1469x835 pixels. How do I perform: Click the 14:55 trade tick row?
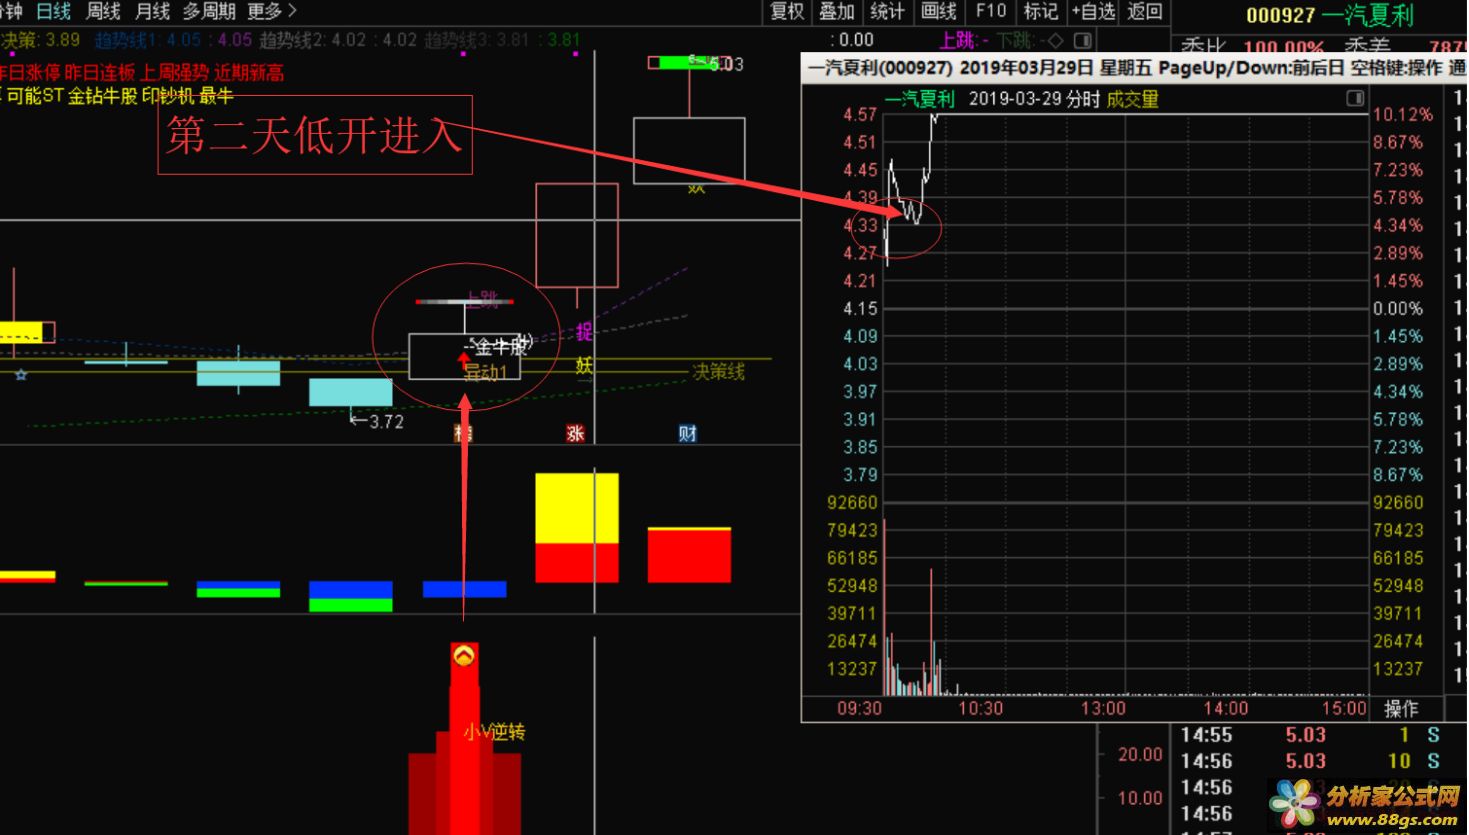click(1310, 735)
